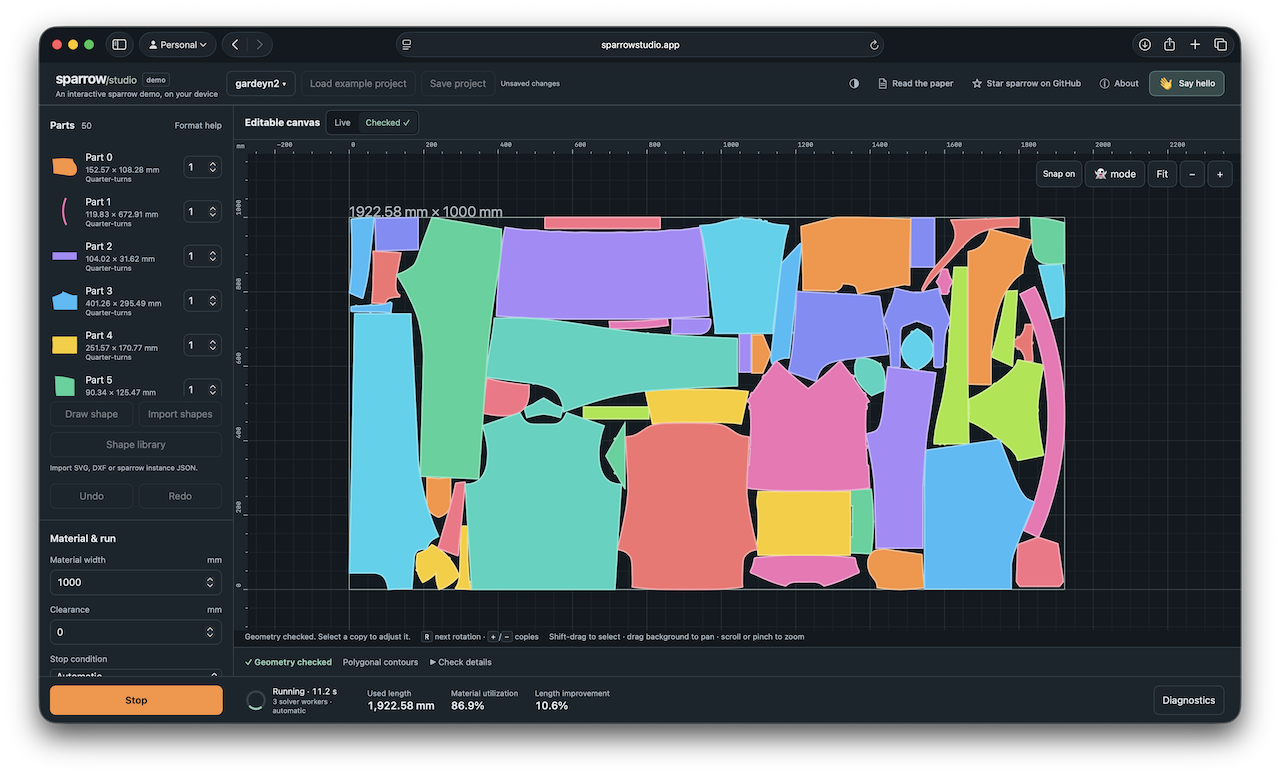Select the green Part 5 thumbnail
1280x775 pixels.
pyautogui.click(x=65, y=386)
